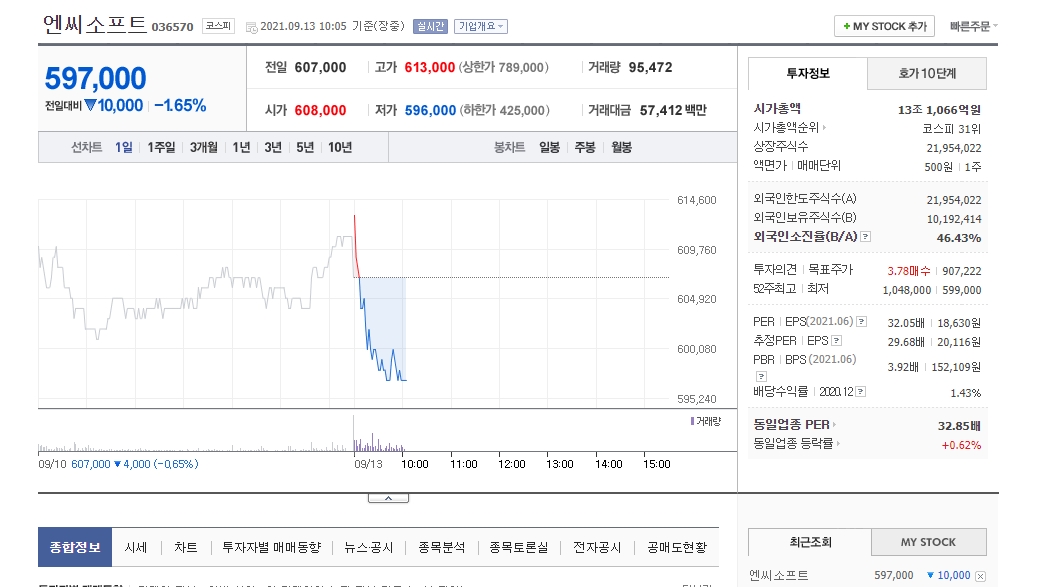Click the help icon next to 추정PER EPS

click(838, 341)
